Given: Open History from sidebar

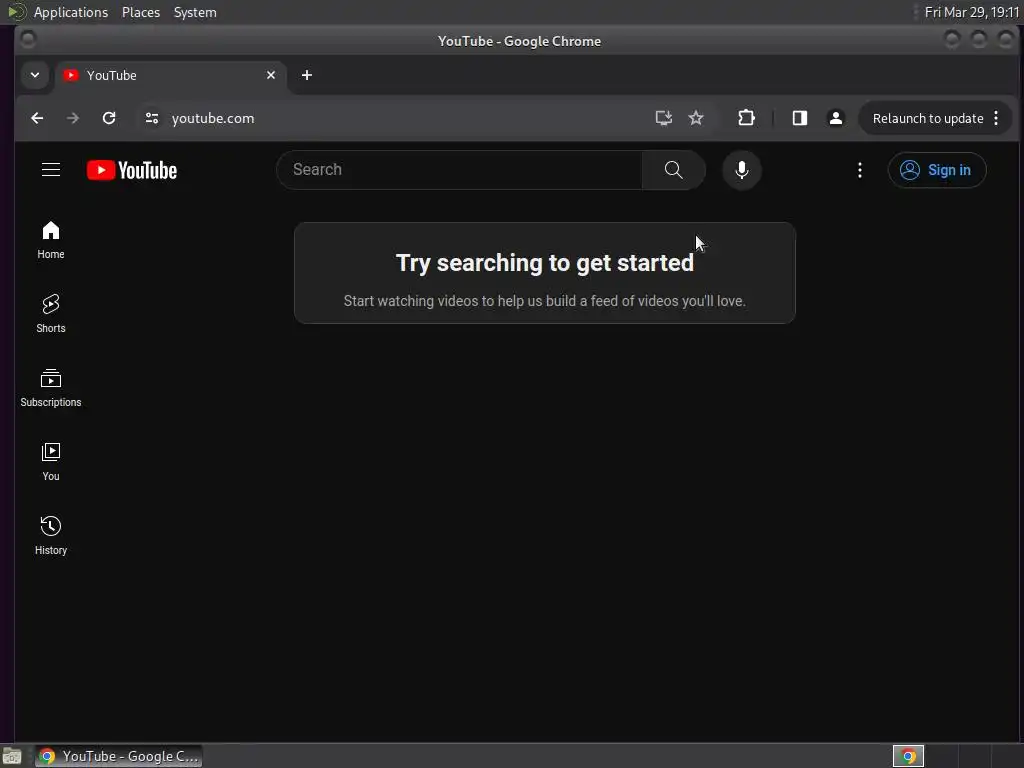Looking at the screenshot, I should click(x=51, y=536).
